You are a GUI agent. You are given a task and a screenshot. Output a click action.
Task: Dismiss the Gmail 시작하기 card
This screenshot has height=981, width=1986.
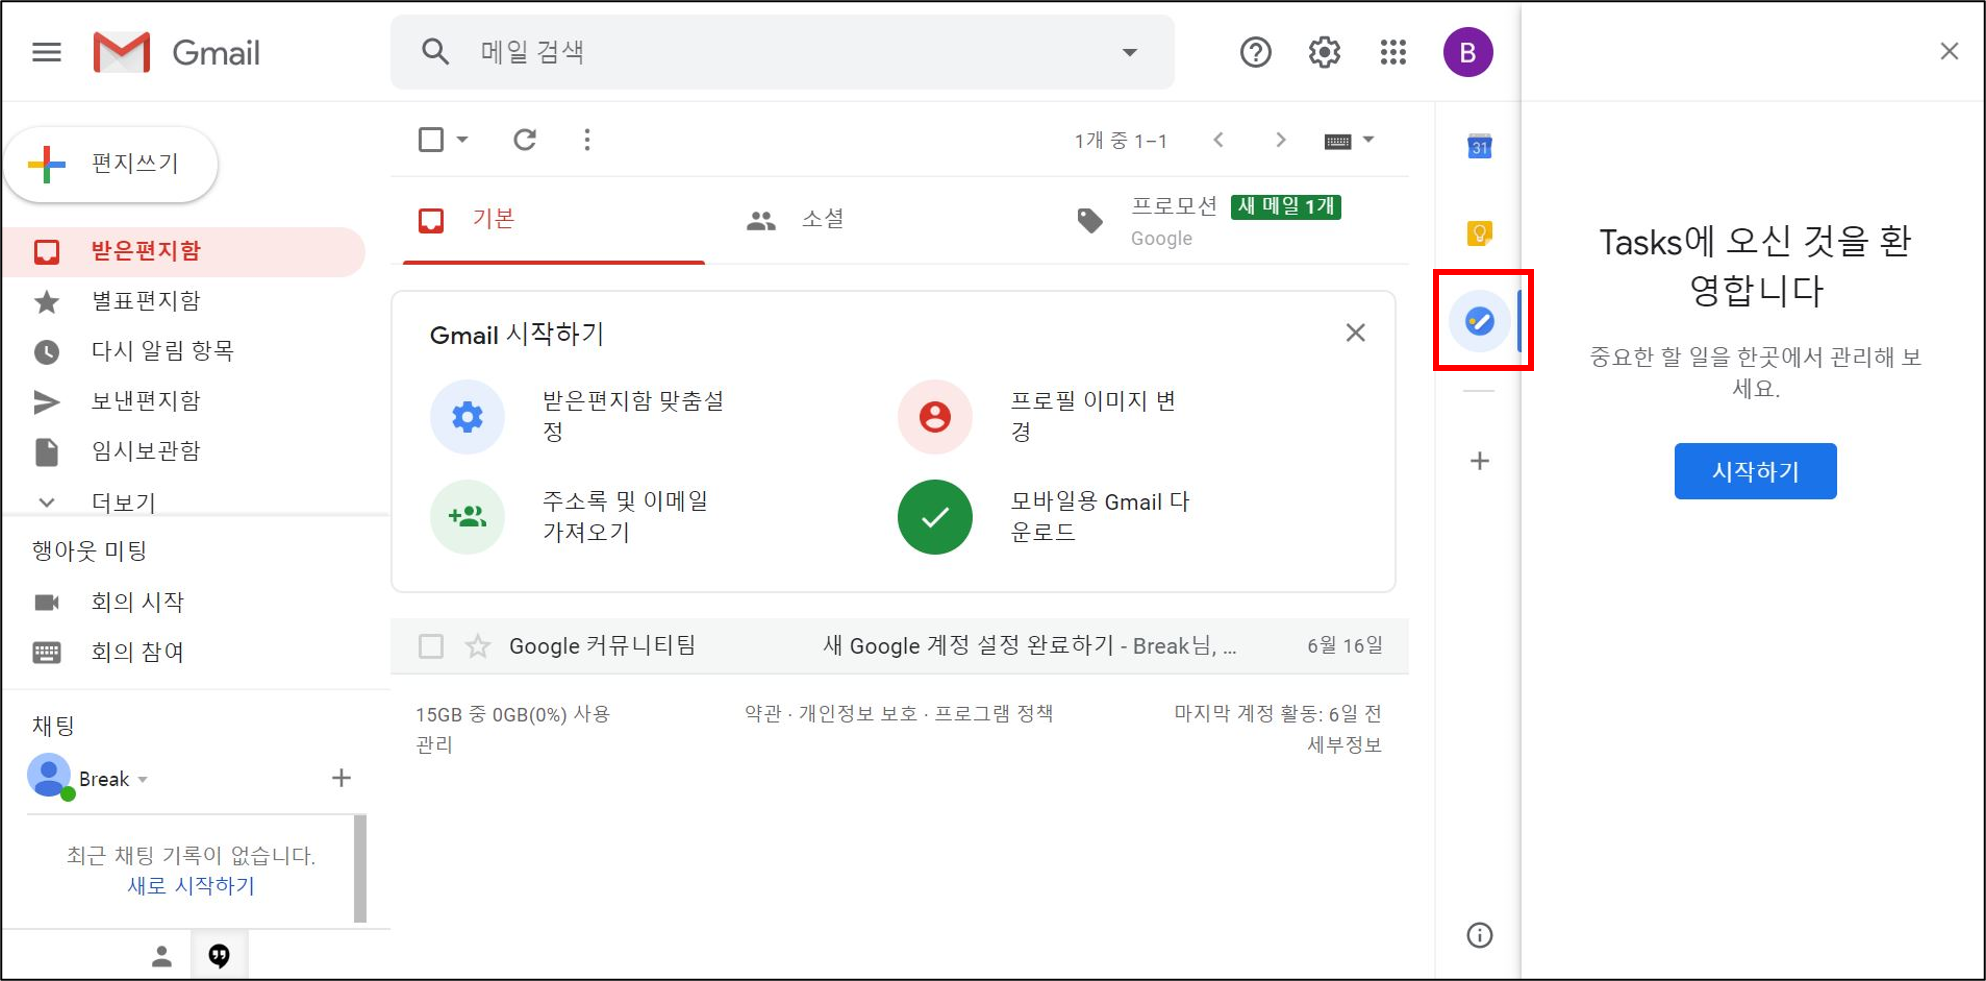(1355, 333)
